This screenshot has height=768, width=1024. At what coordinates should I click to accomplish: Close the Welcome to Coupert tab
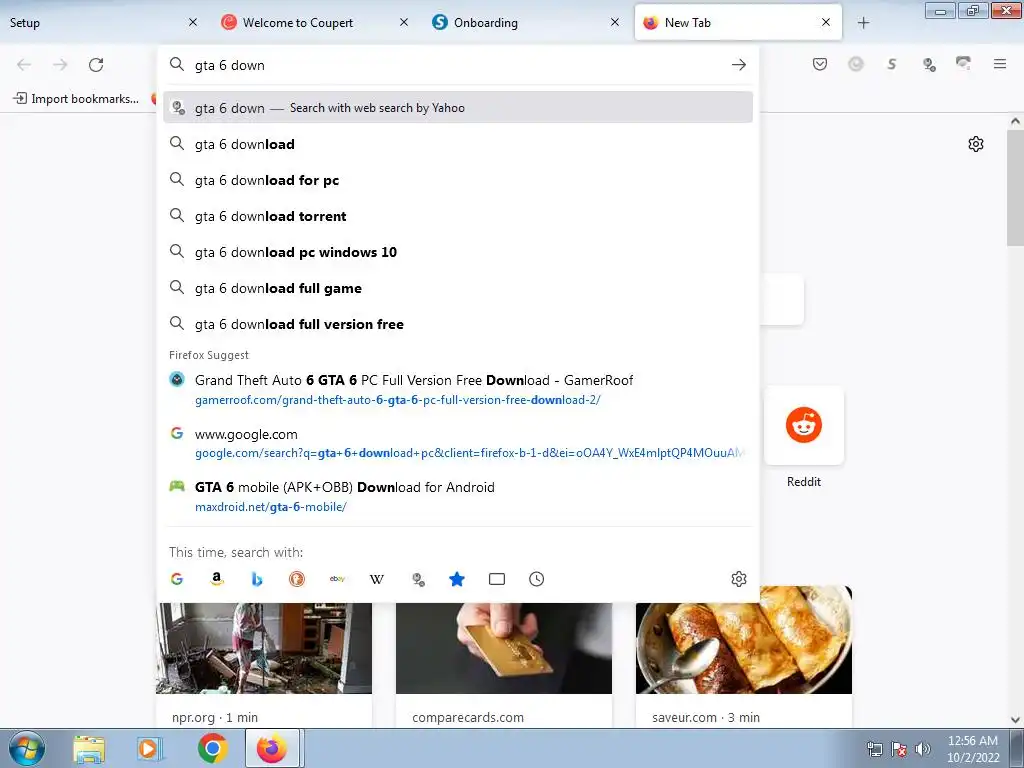click(x=404, y=23)
